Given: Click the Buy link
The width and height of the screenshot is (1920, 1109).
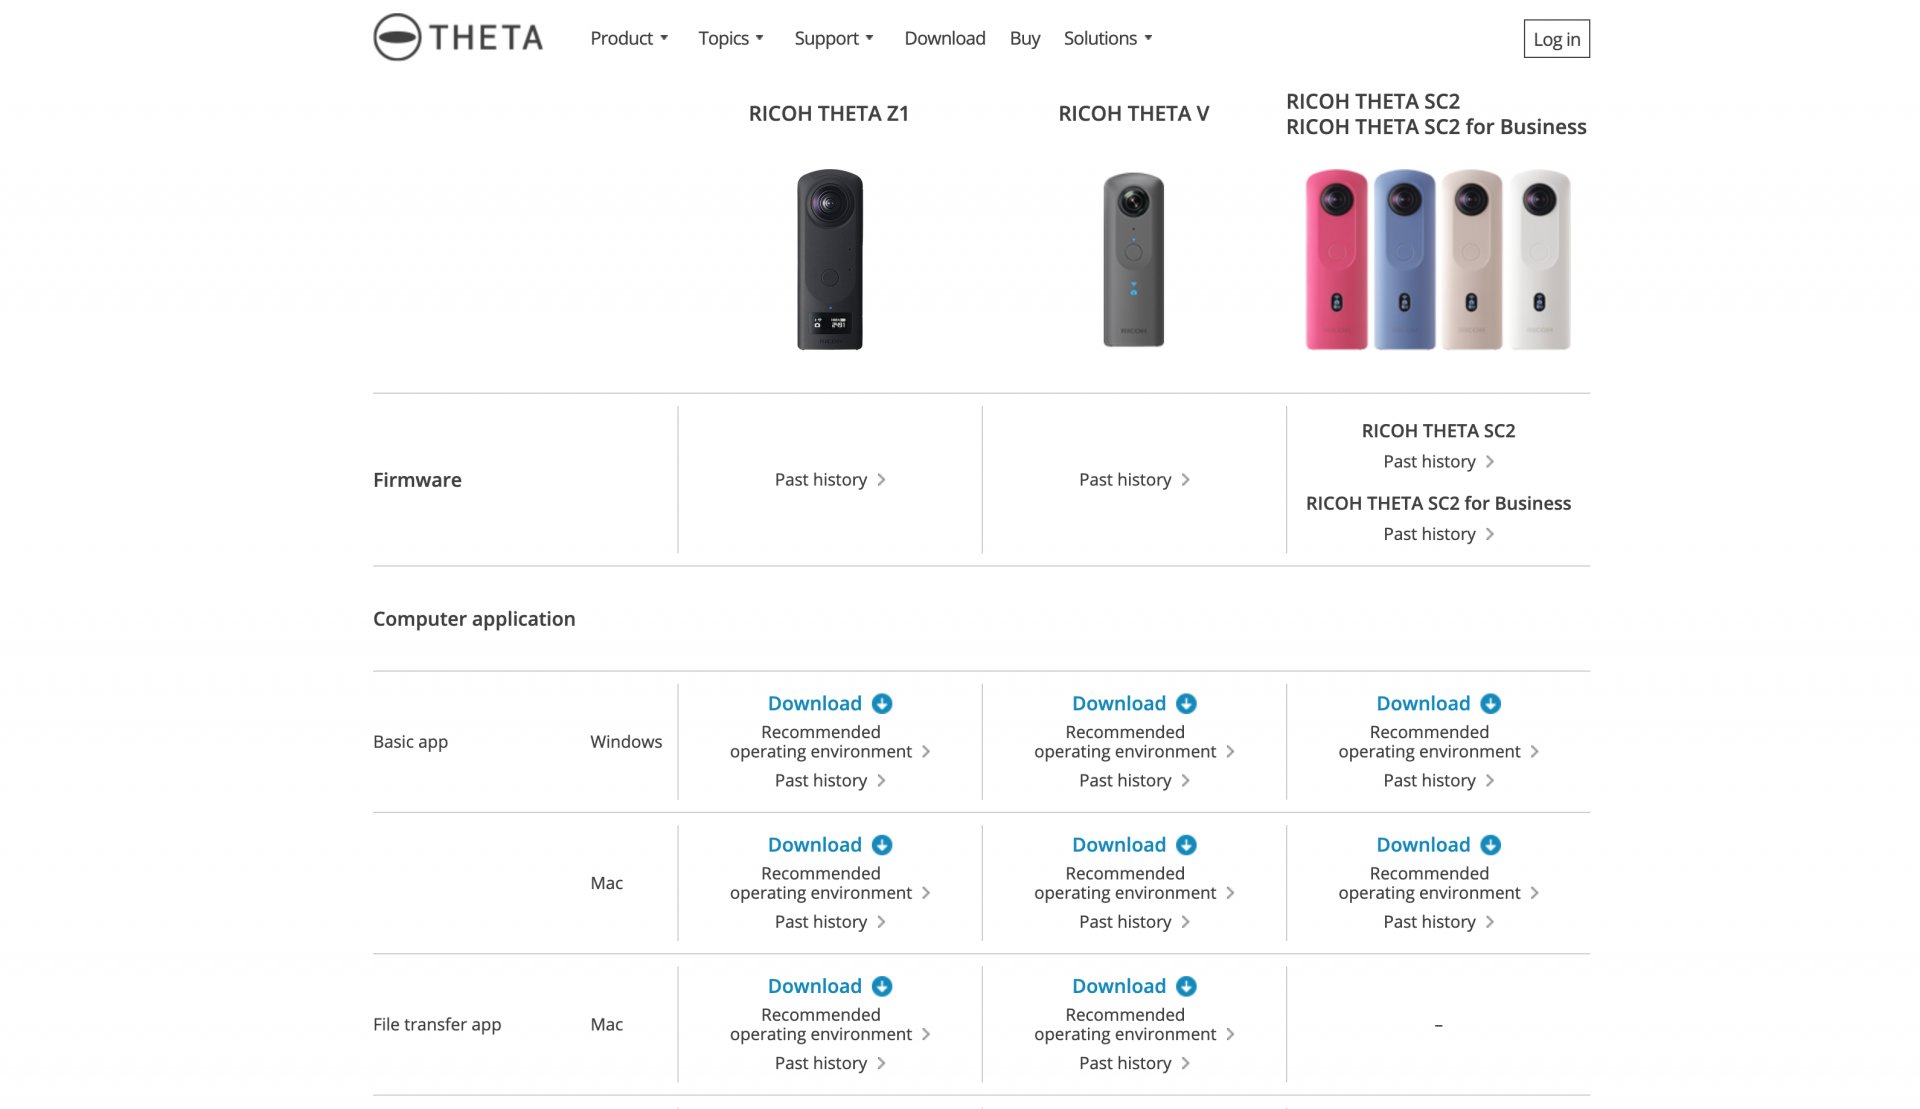Looking at the screenshot, I should pos(1024,38).
